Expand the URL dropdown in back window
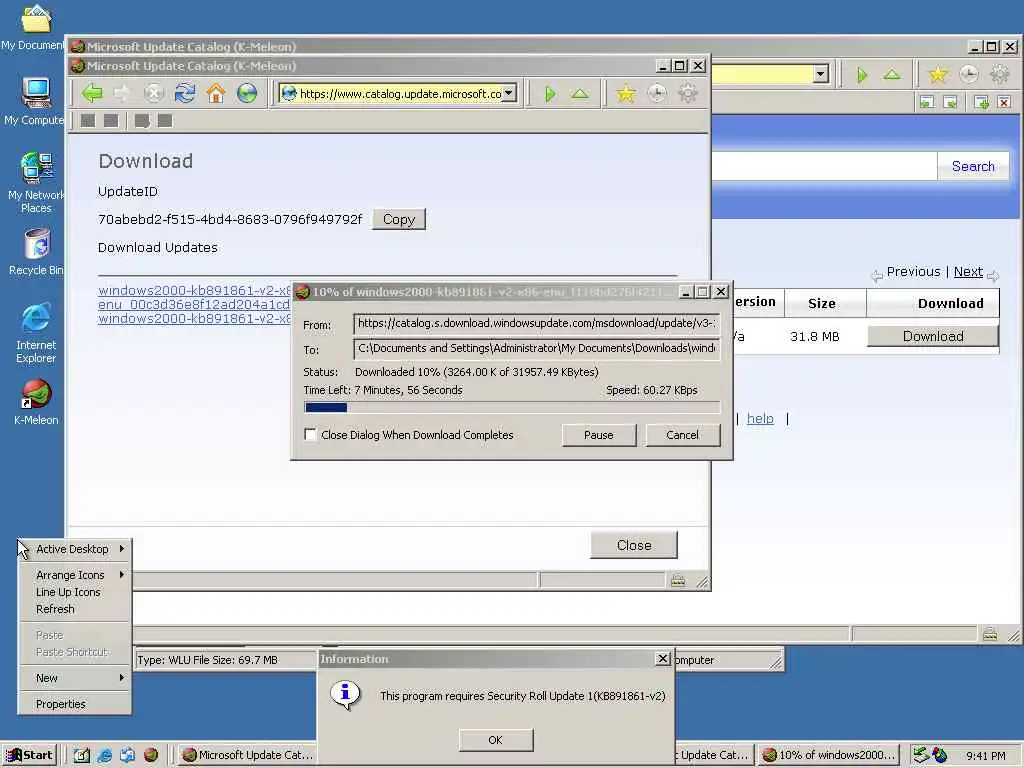The image size is (1024, 768). point(821,74)
